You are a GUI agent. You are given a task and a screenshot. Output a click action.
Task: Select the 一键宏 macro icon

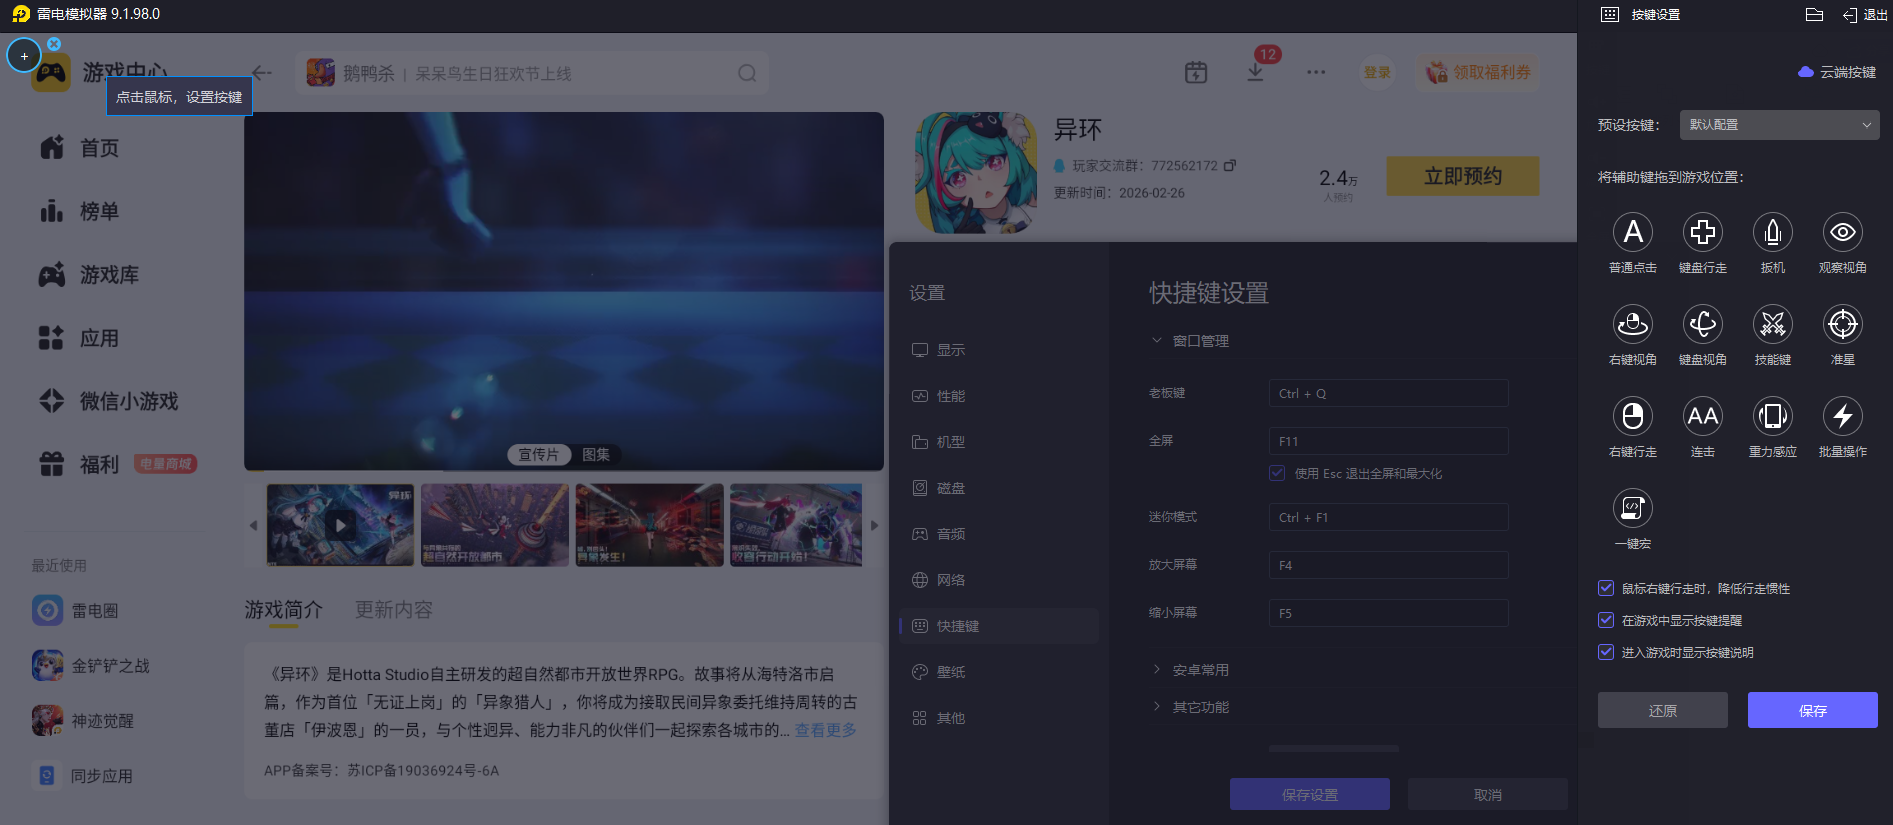(1633, 508)
